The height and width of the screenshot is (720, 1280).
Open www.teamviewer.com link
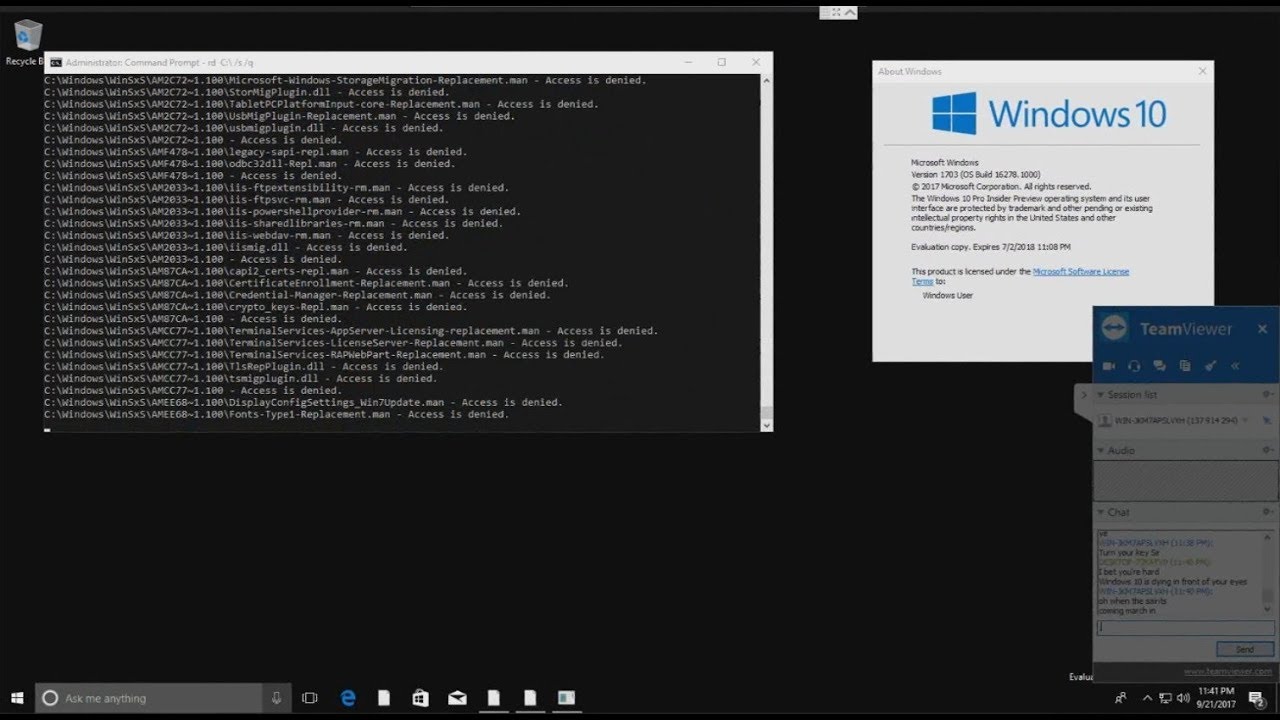point(1227,672)
